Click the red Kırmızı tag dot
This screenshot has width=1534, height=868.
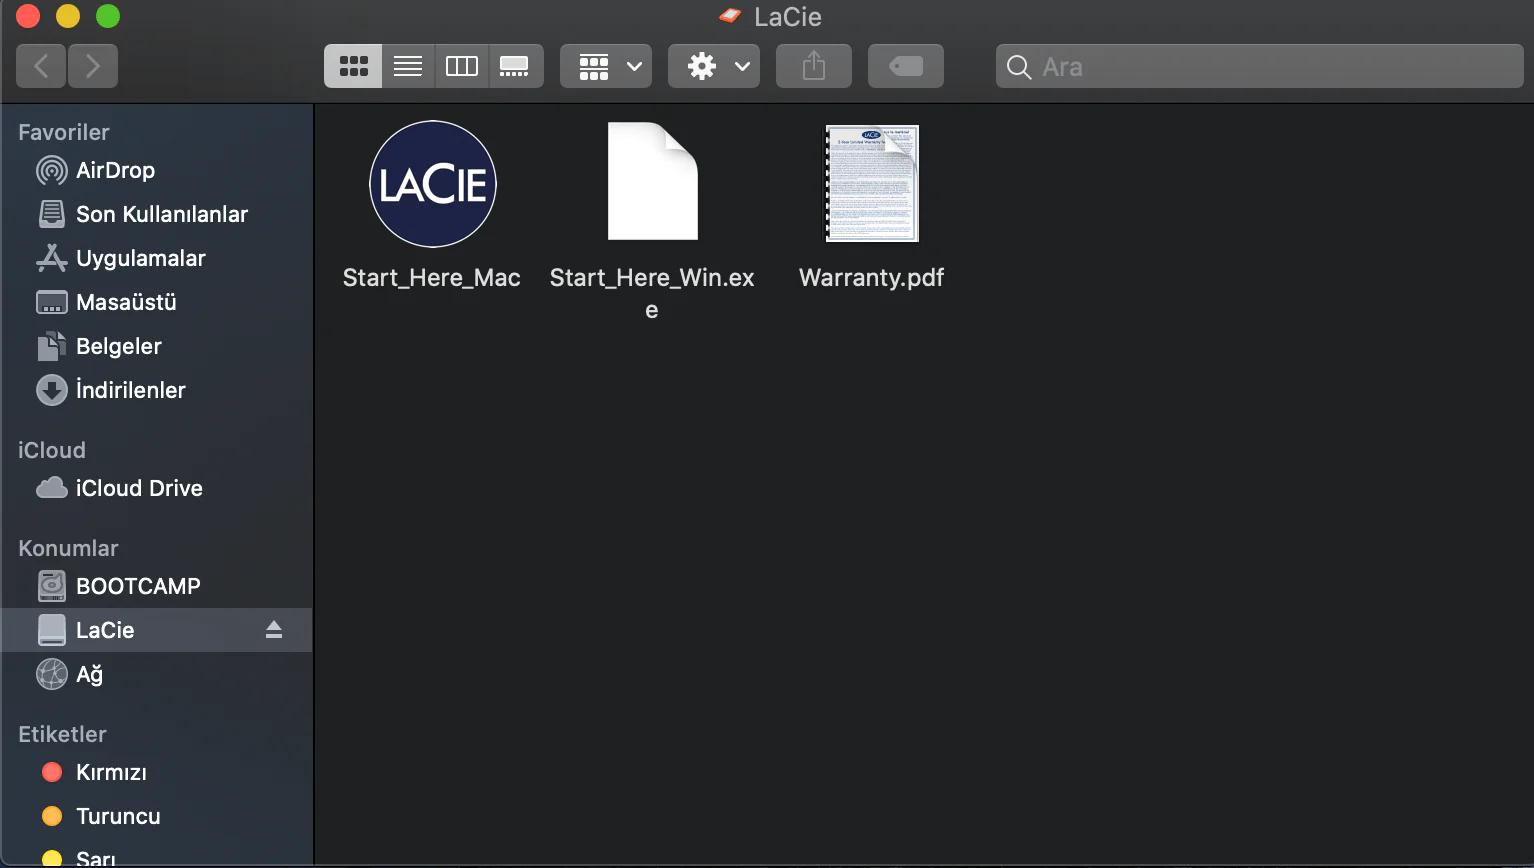point(52,772)
